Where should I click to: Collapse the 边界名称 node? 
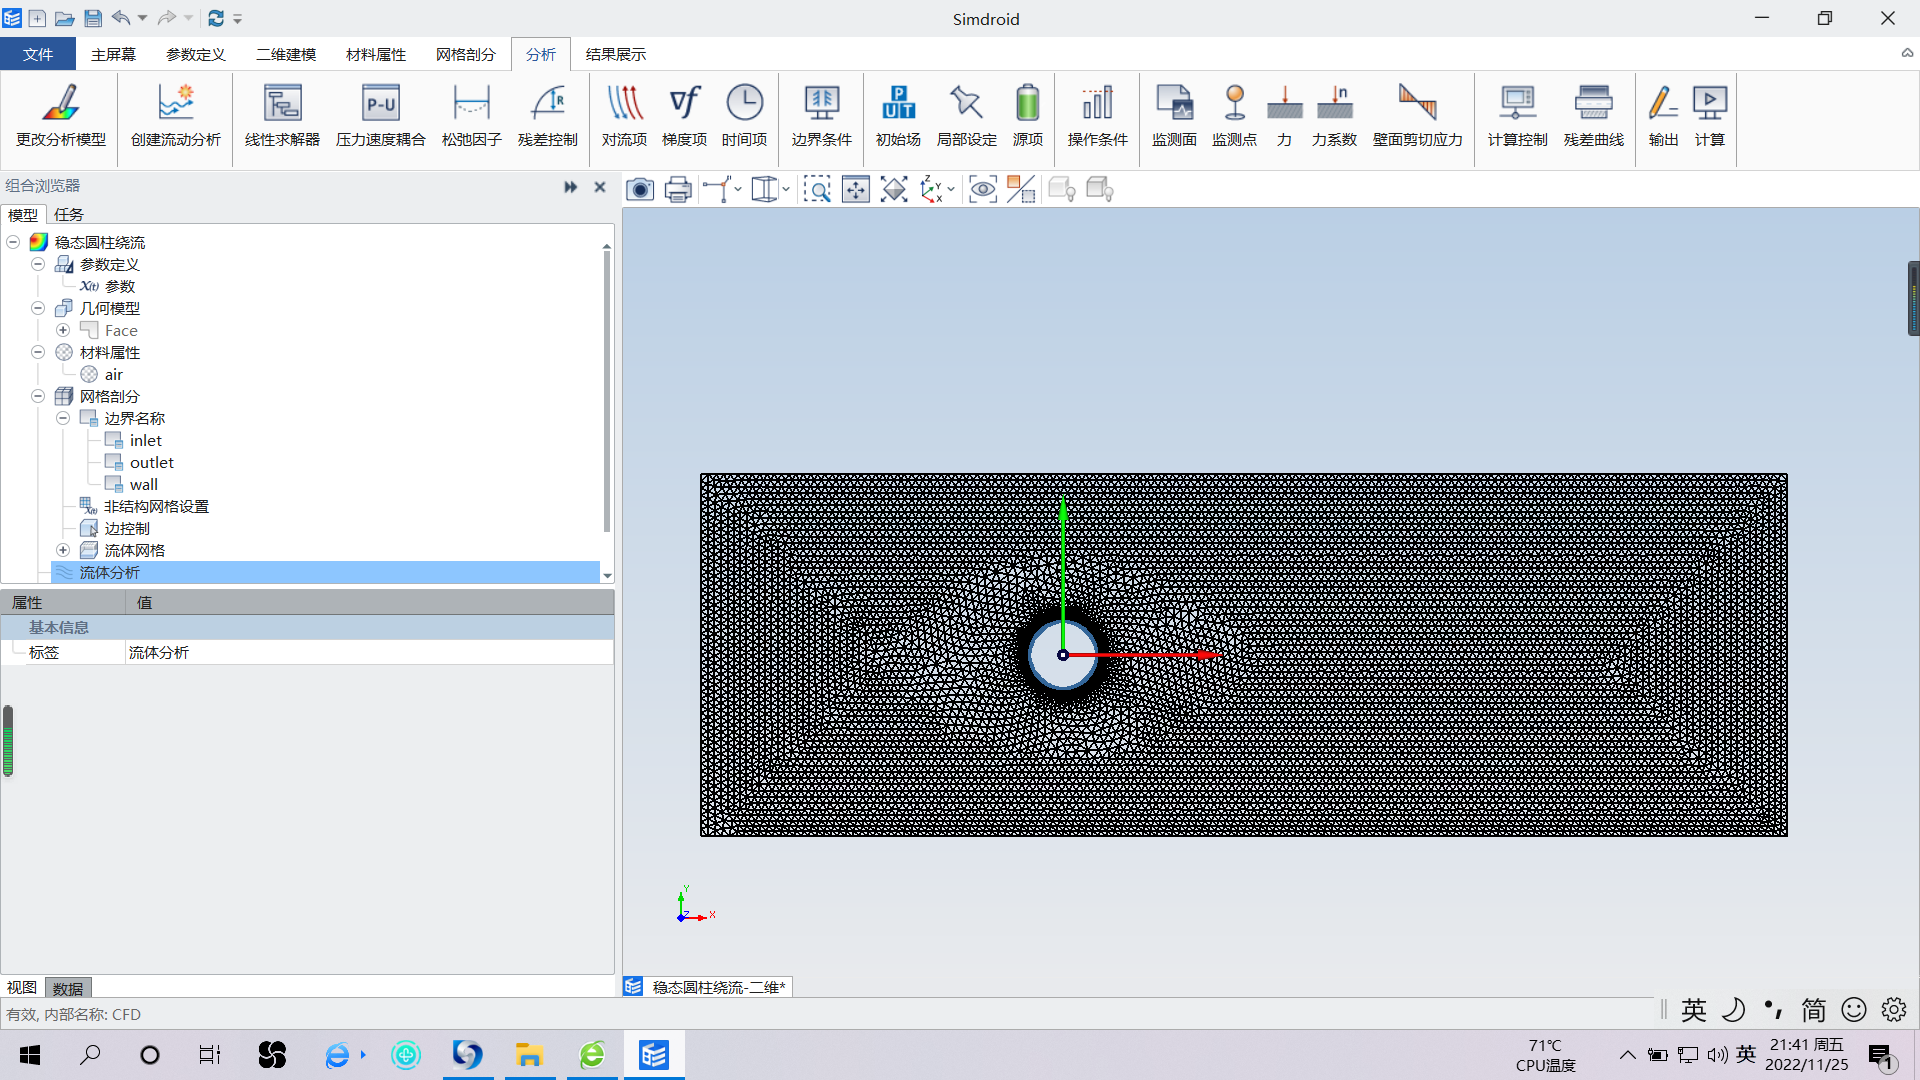click(x=63, y=418)
